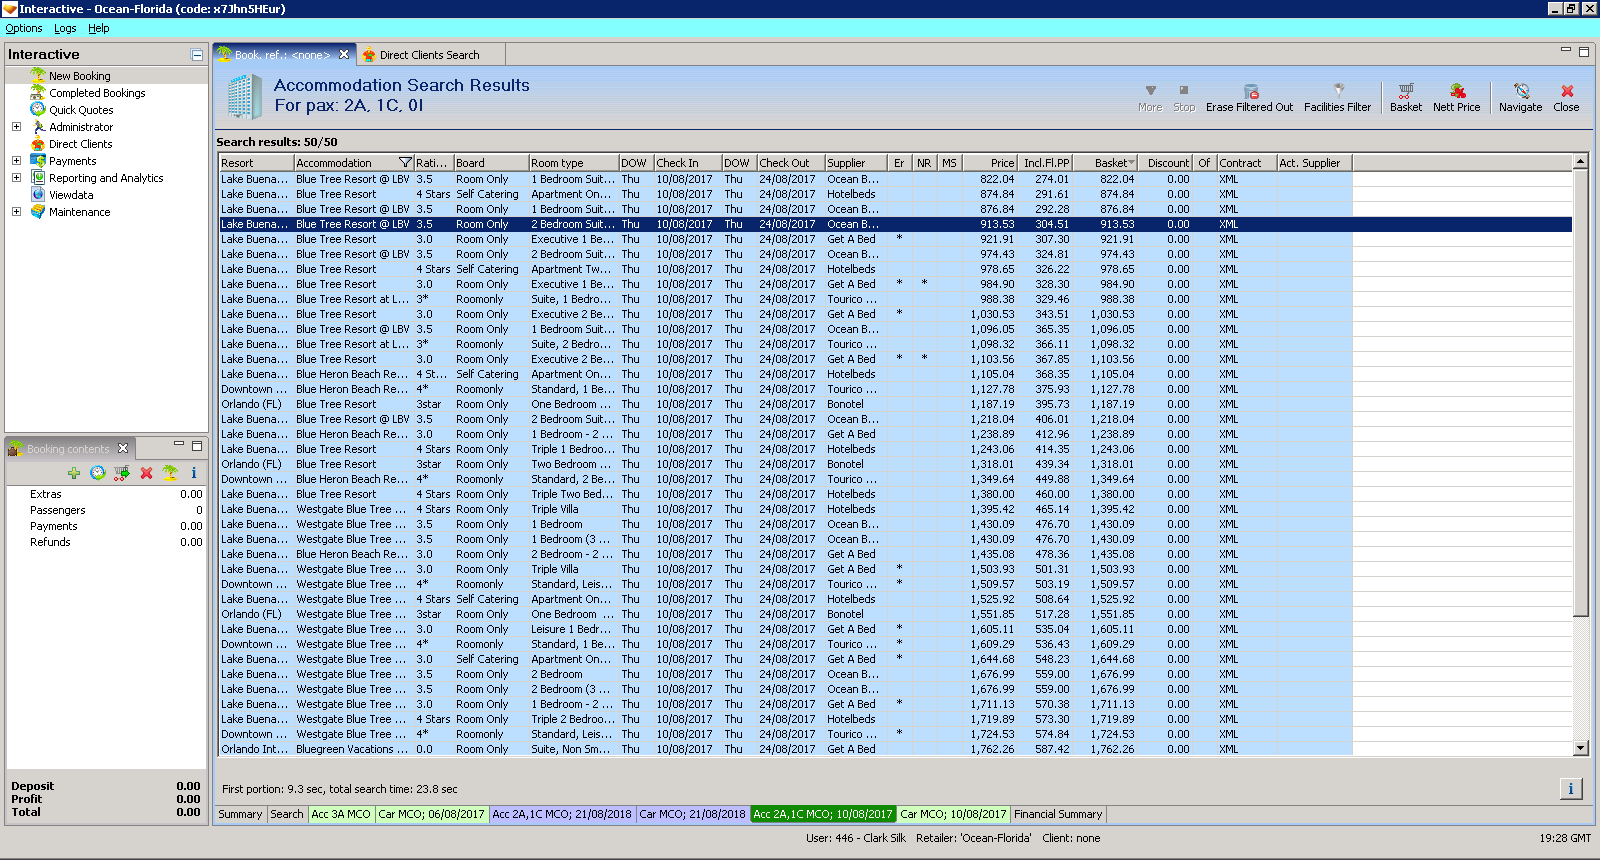This screenshot has width=1600, height=860.
Task: Click the filter icon in the Accommodation column header
Action: 405,163
